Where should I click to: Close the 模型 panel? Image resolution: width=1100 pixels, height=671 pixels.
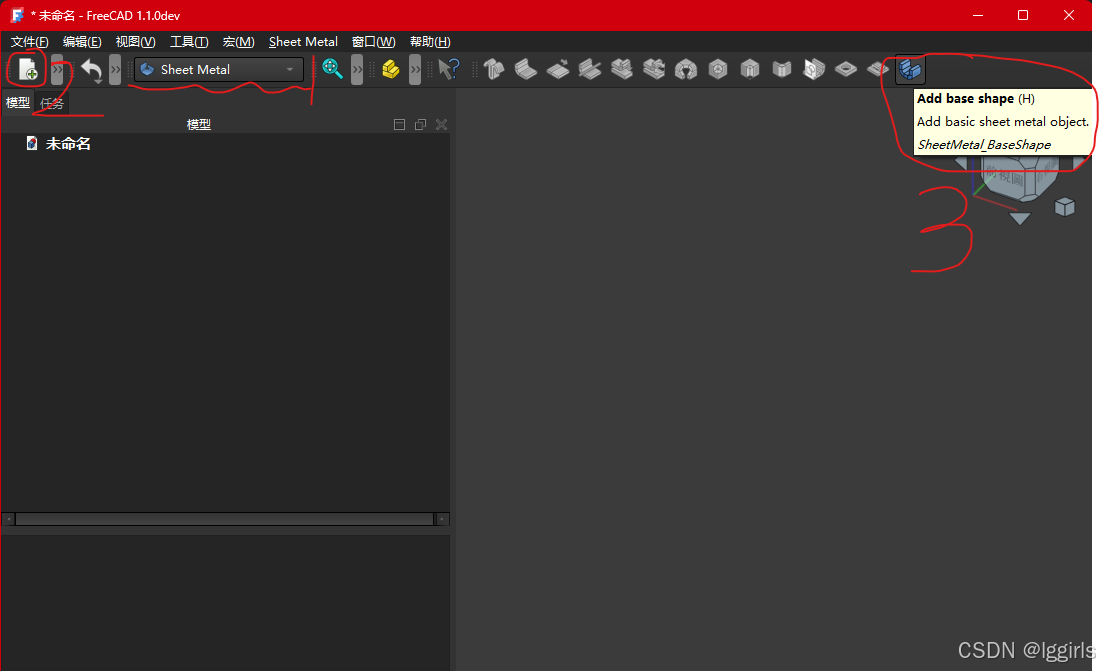[x=441, y=125]
